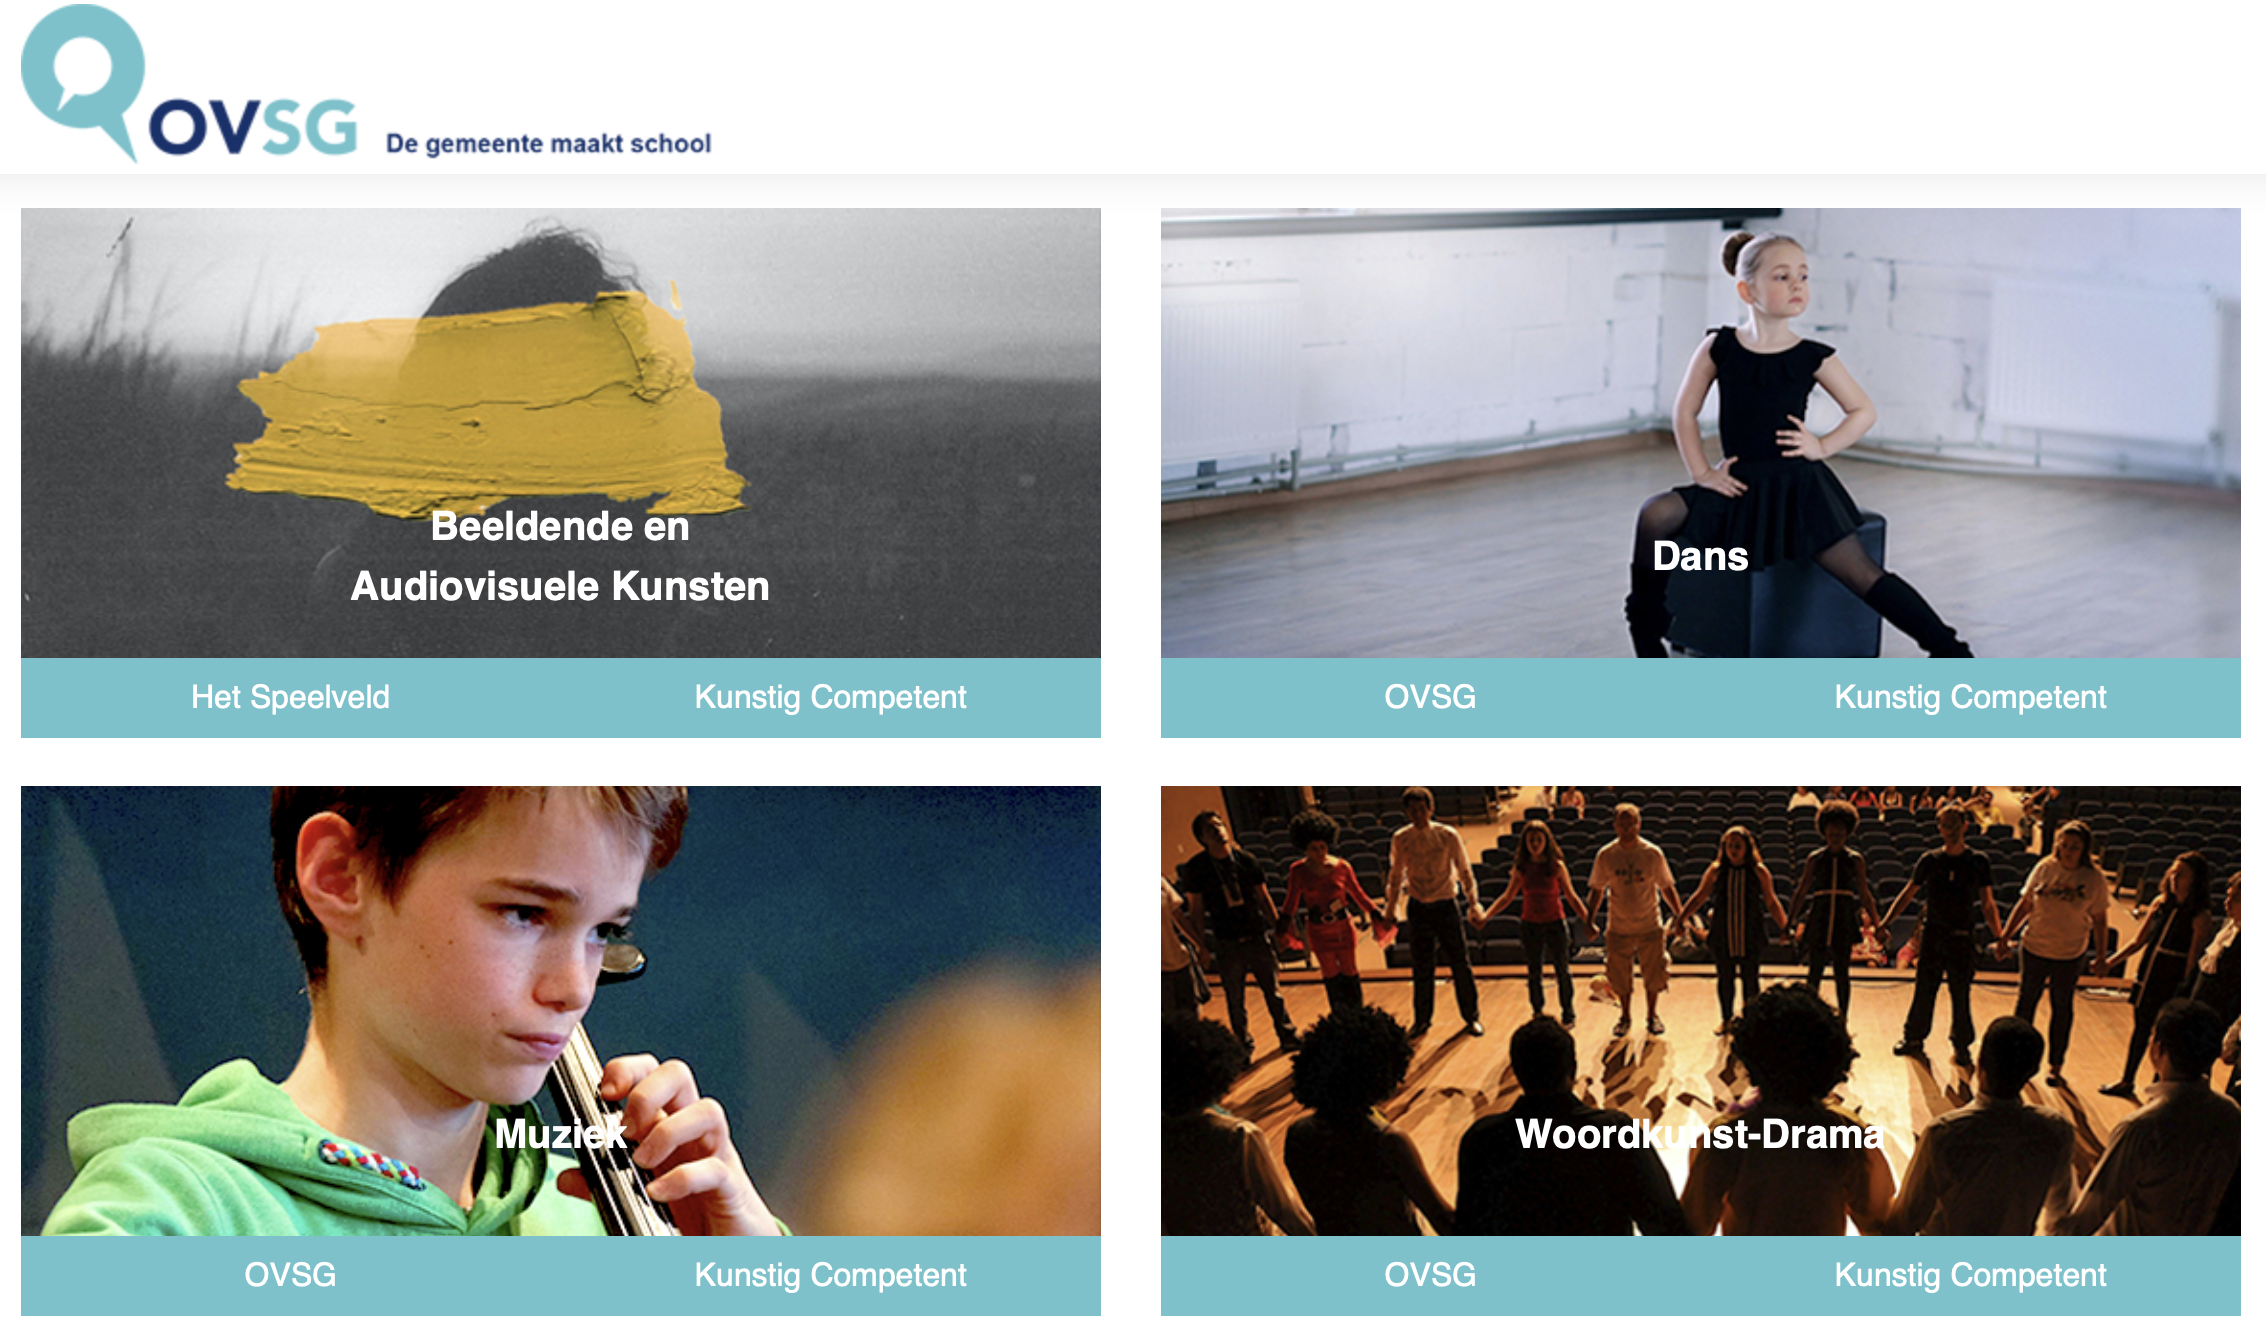Screen dimensions: 2266x1332
Task: Open the OVSG link under Woordkunst-Drama
Action: 1430,1275
